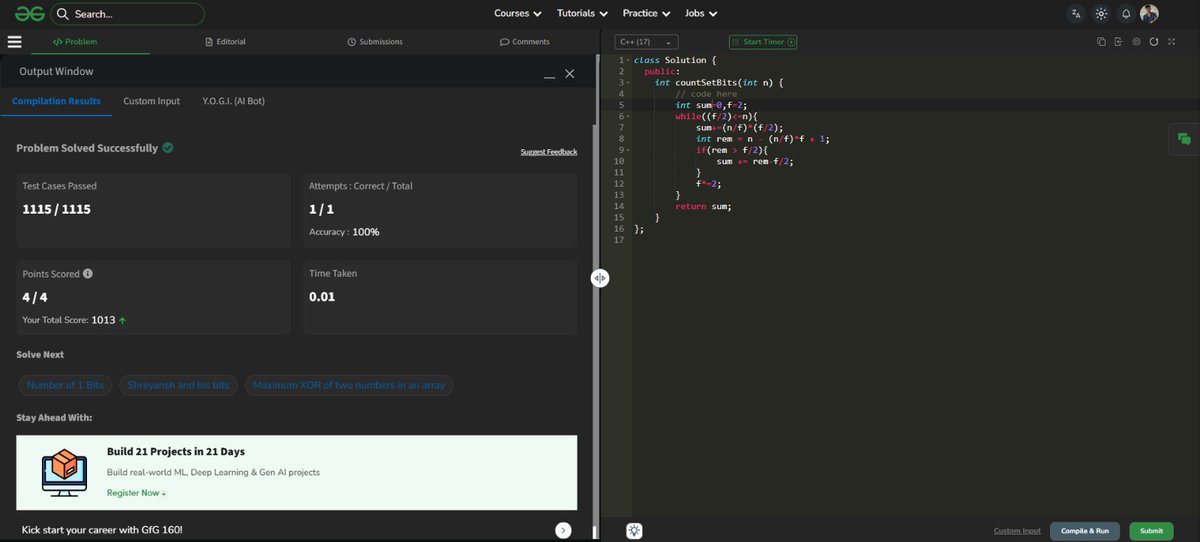This screenshot has width=1200, height=542.
Task: Expand the Tutorials menu
Action: coord(583,14)
